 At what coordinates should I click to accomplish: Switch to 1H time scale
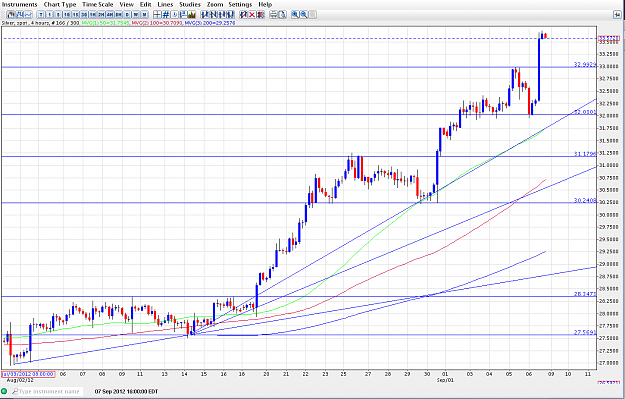tap(92, 15)
